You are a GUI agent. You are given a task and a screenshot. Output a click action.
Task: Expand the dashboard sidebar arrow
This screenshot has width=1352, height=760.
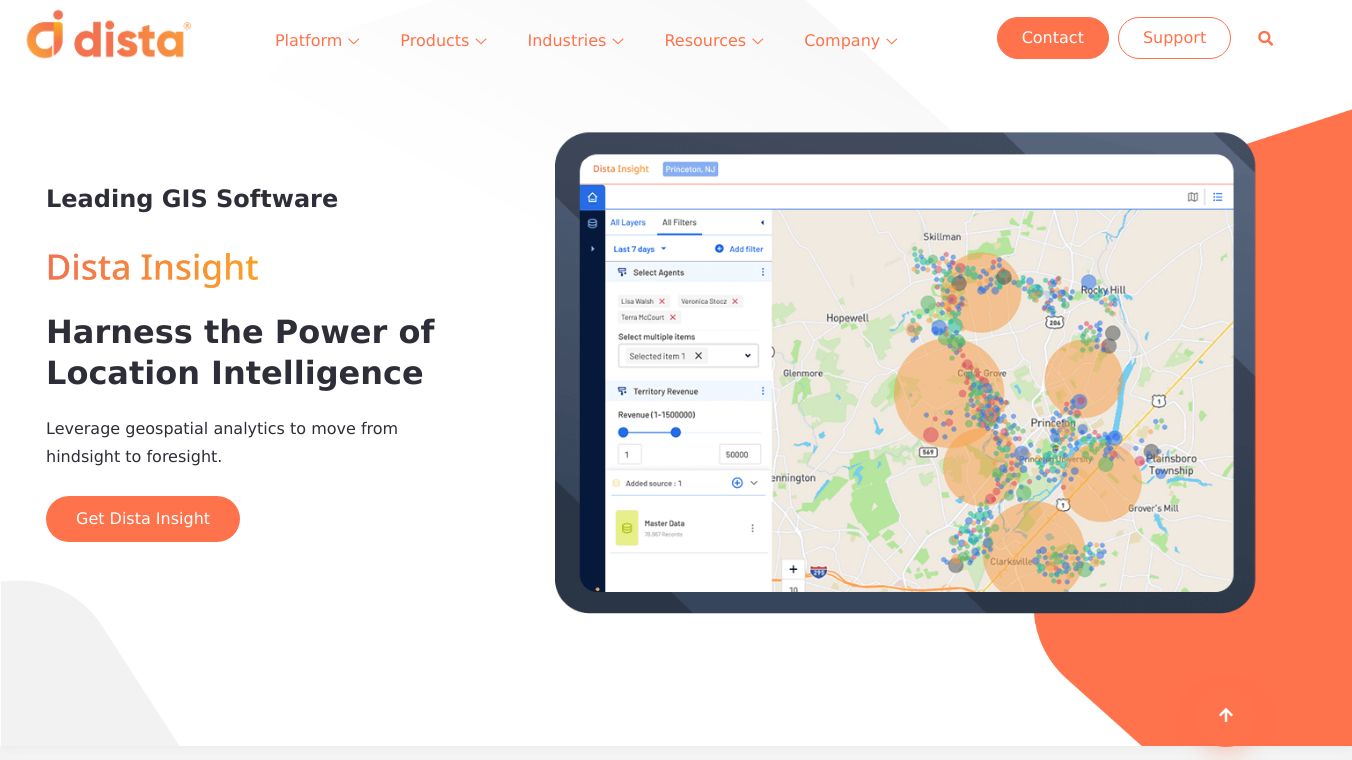click(592, 248)
